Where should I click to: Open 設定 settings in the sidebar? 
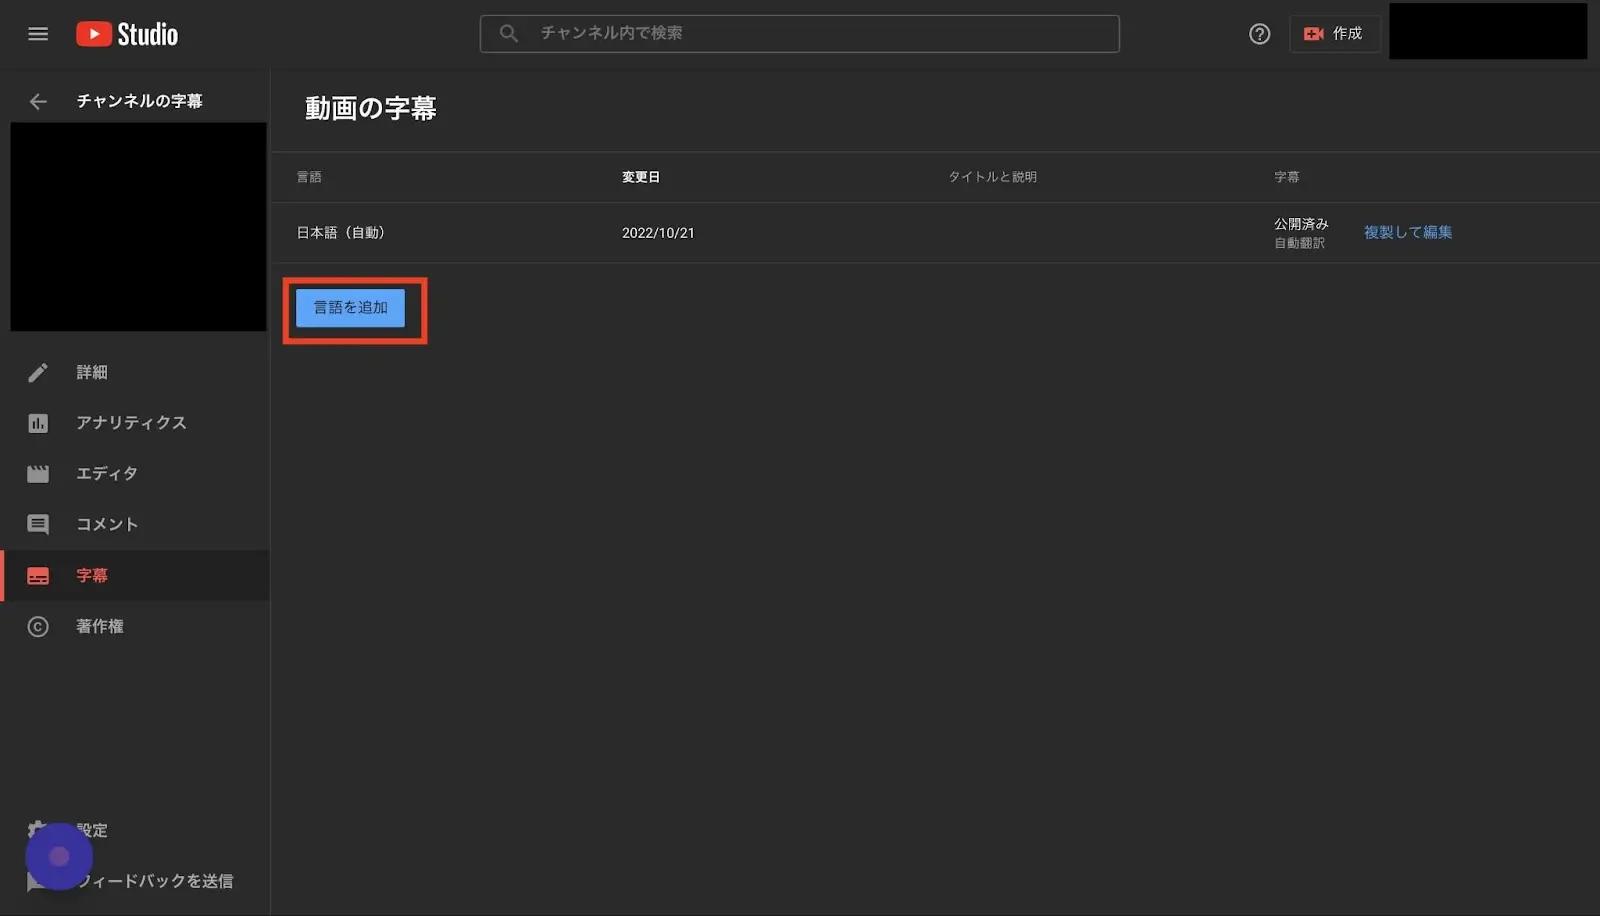(92, 831)
